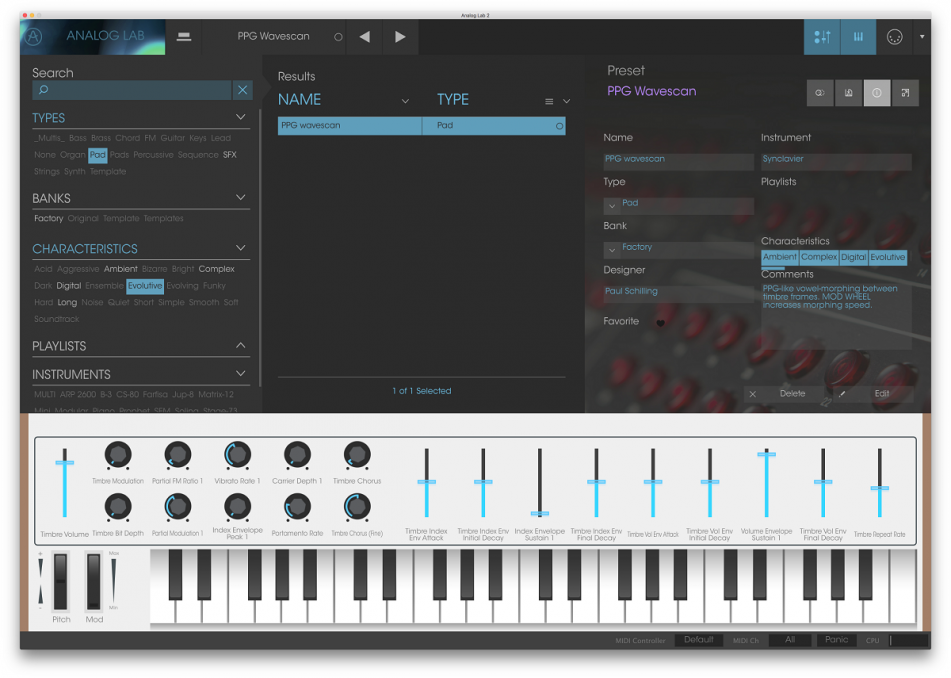
Task: Click the Vibrato Rate 1 knob
Action: pos(237,455)
